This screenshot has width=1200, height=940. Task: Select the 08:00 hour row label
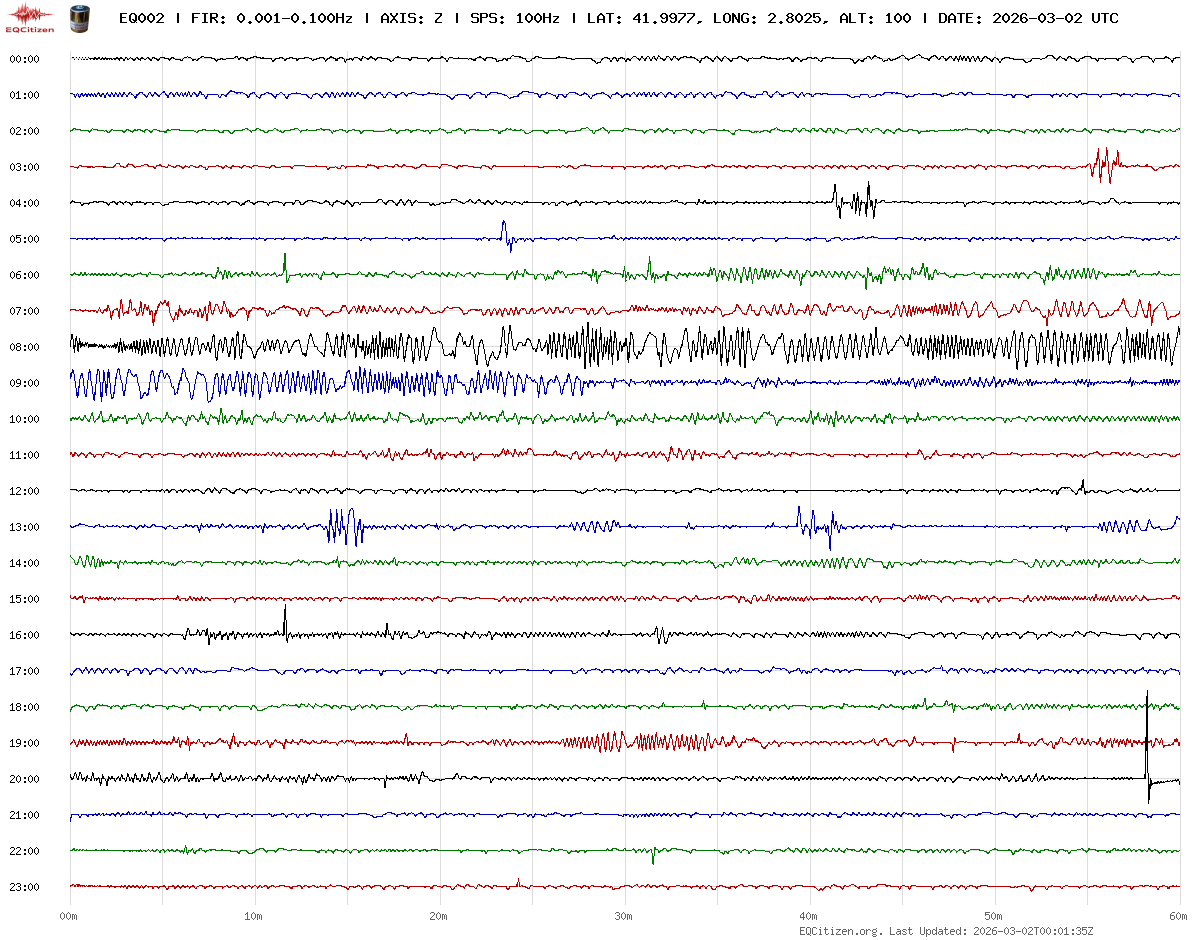pos(24,347)
